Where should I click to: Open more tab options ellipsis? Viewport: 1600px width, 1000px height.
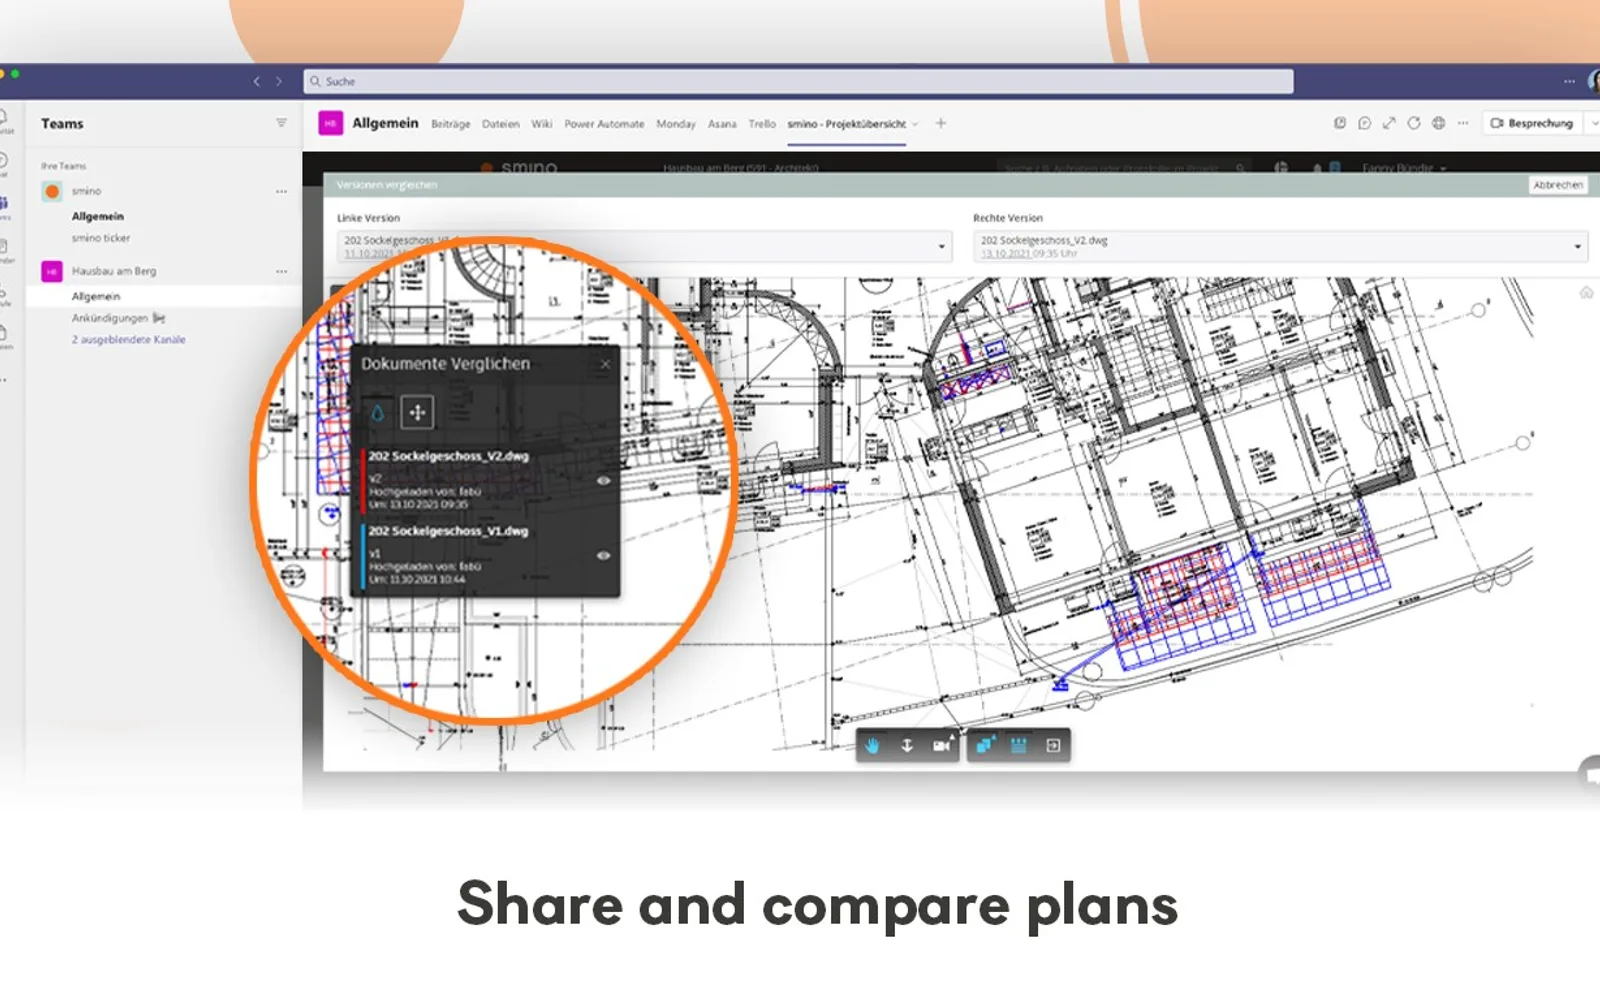coord(1463,123)
